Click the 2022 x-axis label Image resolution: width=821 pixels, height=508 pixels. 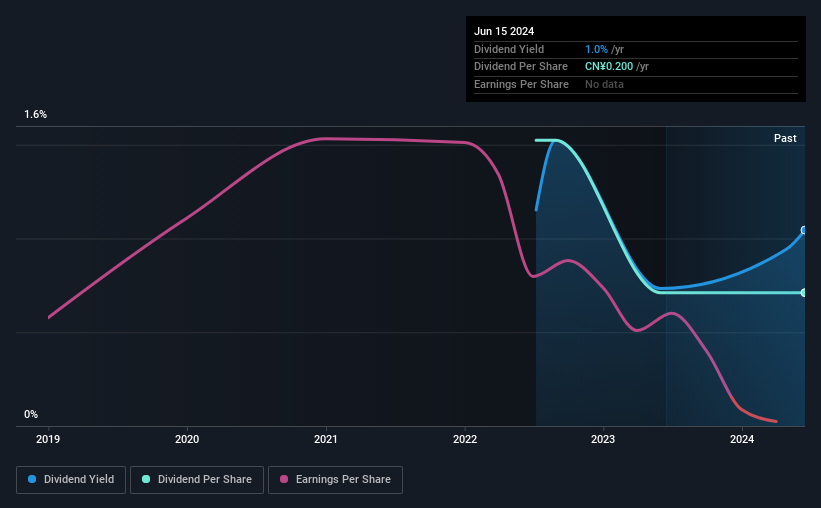click(465, 439)
